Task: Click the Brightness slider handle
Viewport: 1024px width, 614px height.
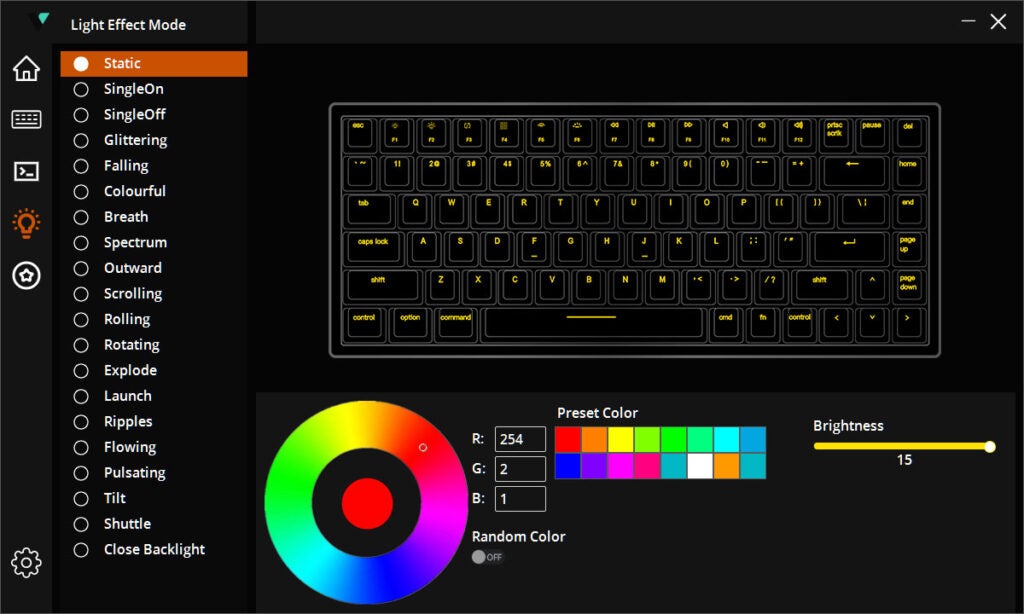Action: (x=990, y=447)
